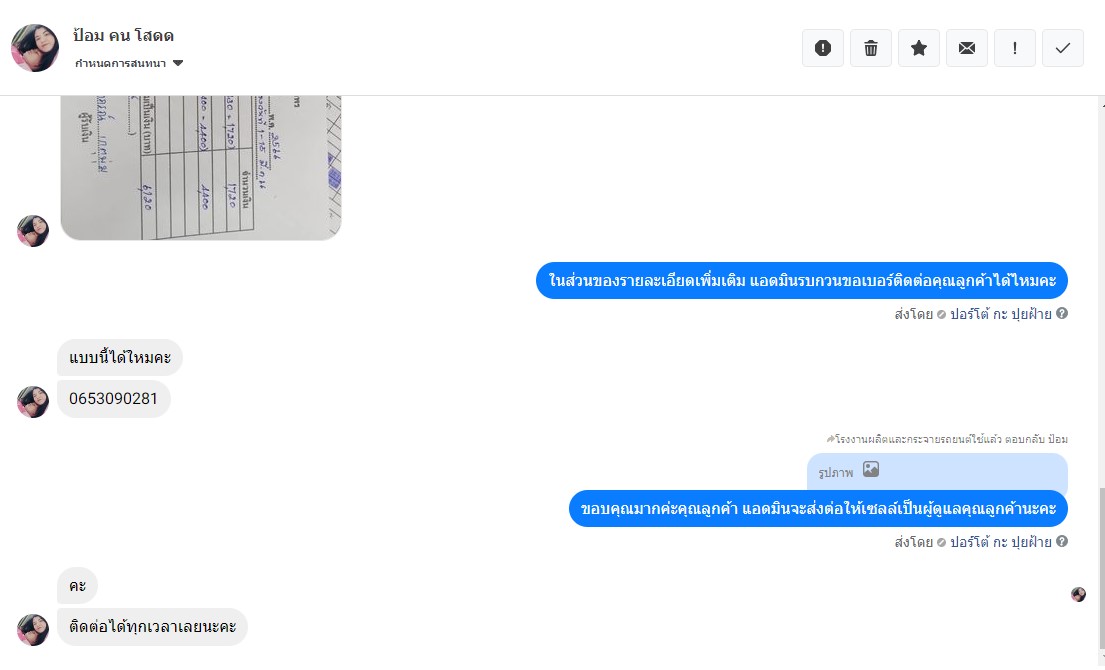
Task: Open the receipt photo thumbnail
Action: [x=201, y=168]
